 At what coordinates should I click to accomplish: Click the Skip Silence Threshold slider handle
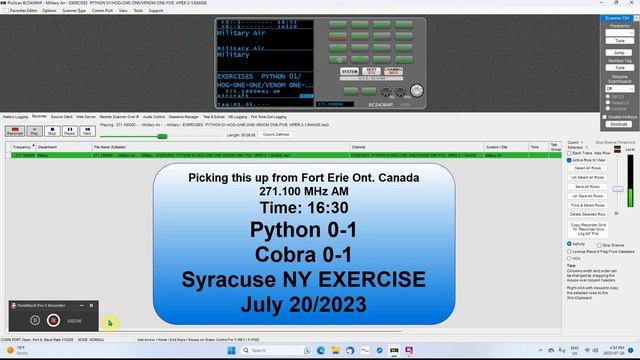pos(618,189)
